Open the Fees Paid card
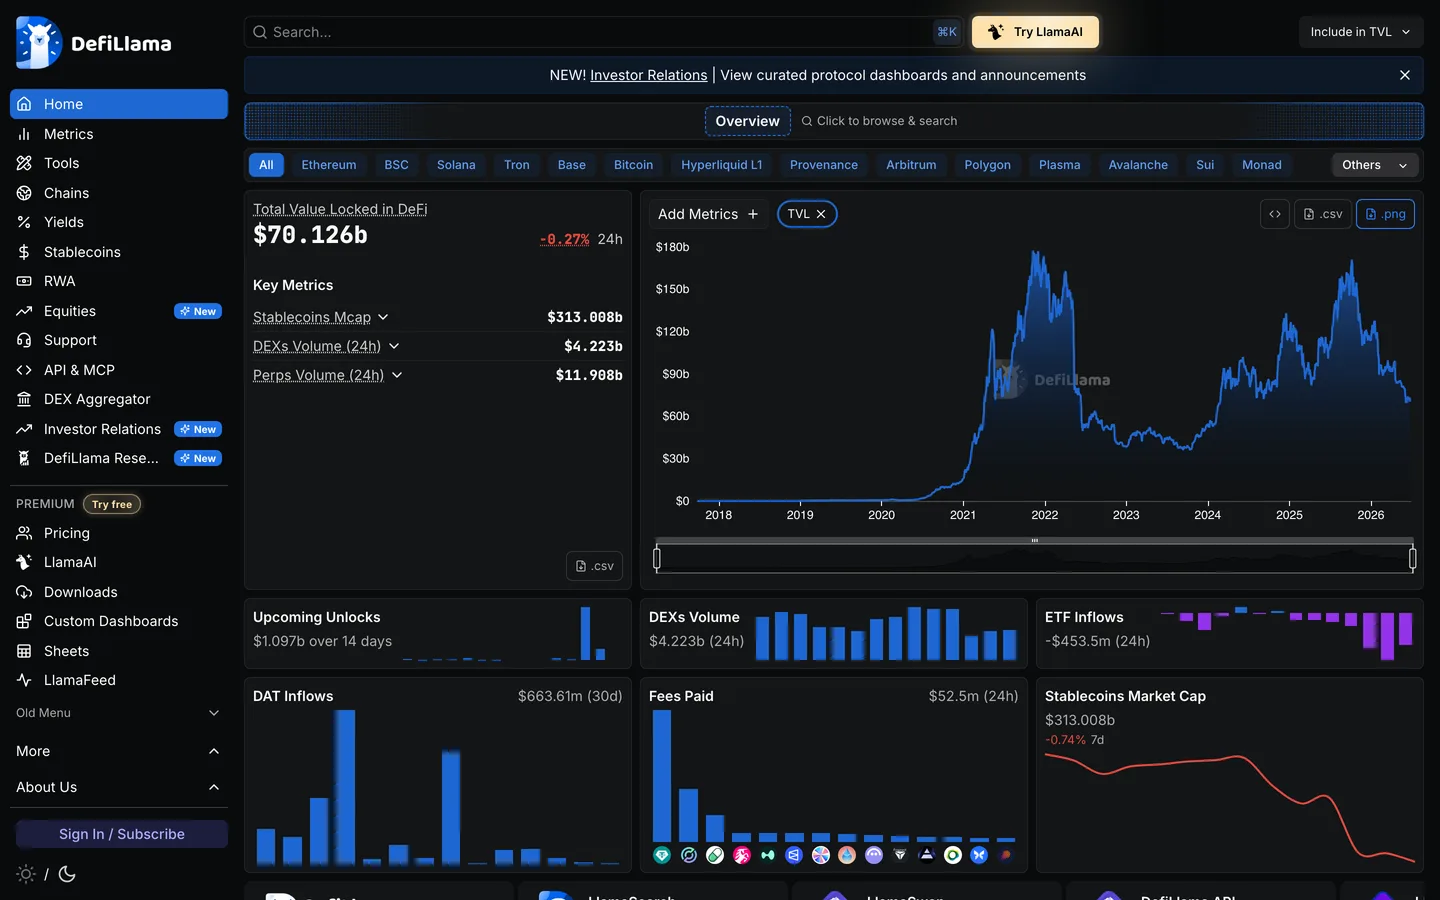1440x900 pixels. click(834, 775)
